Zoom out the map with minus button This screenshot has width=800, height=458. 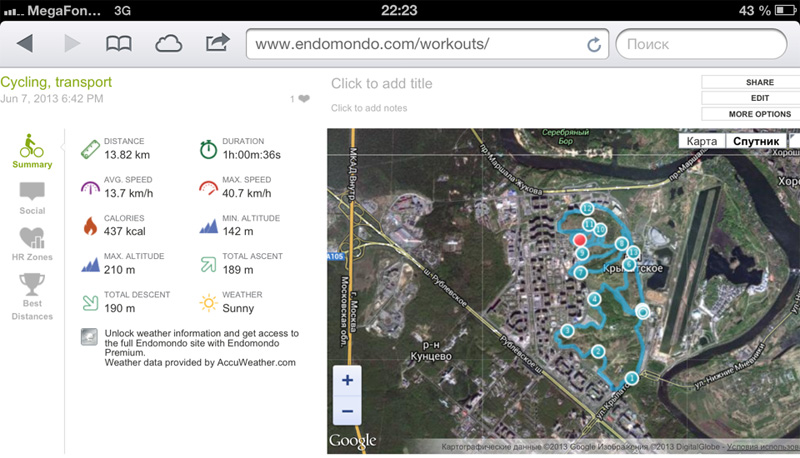(347, 411)
